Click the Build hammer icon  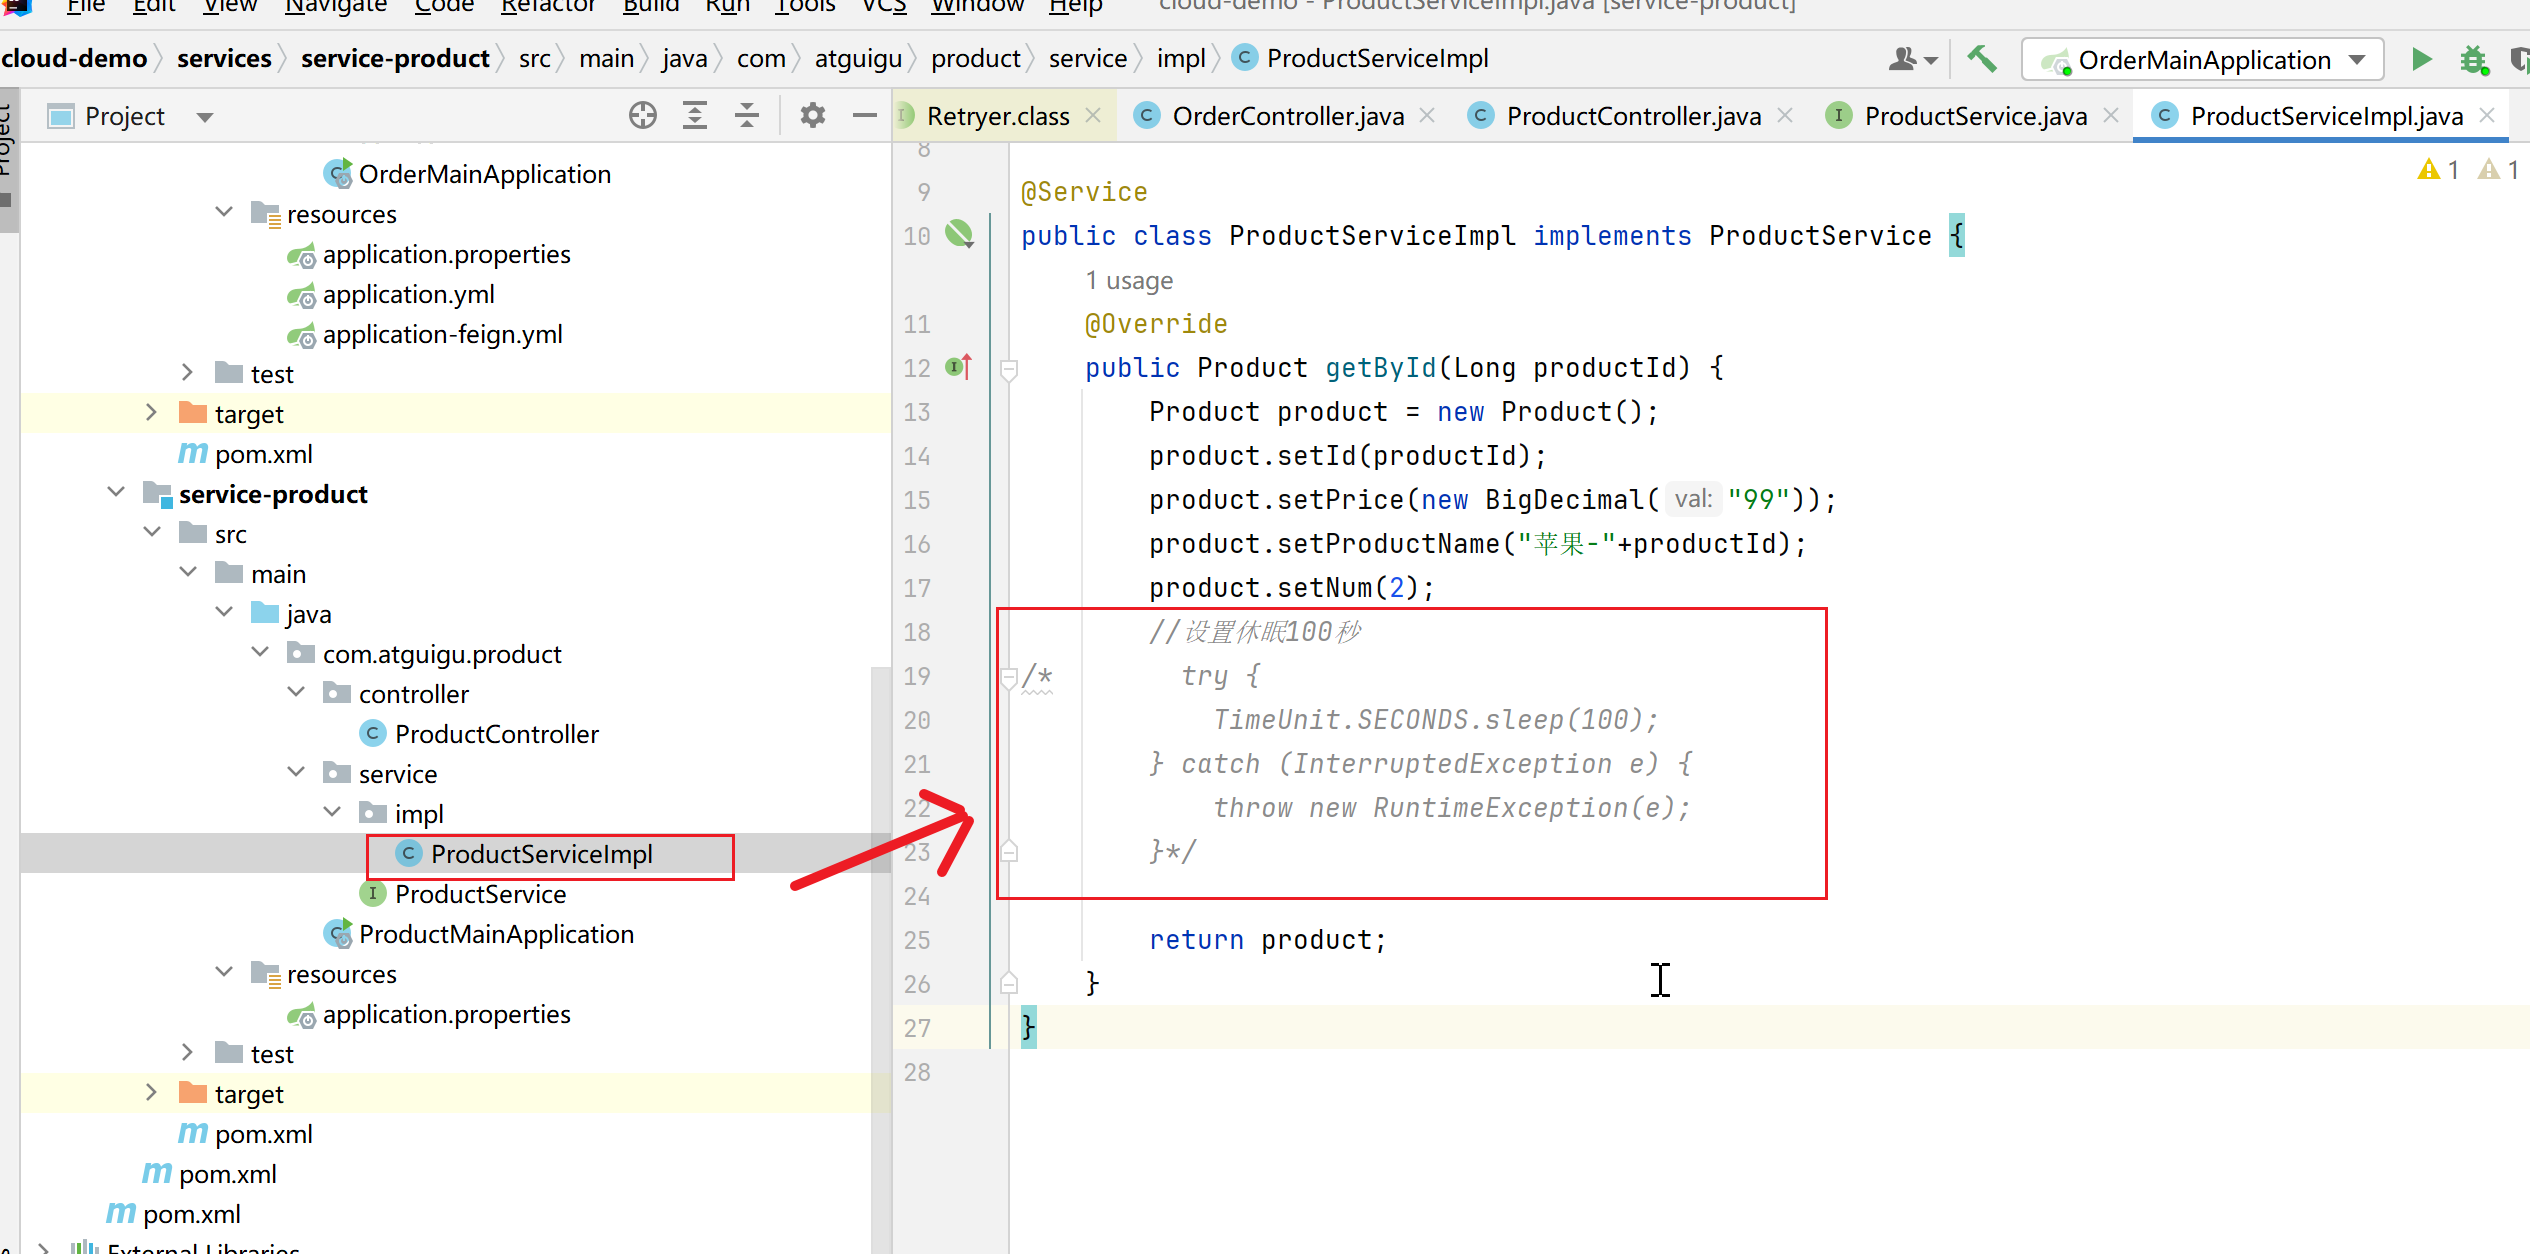1981,60
